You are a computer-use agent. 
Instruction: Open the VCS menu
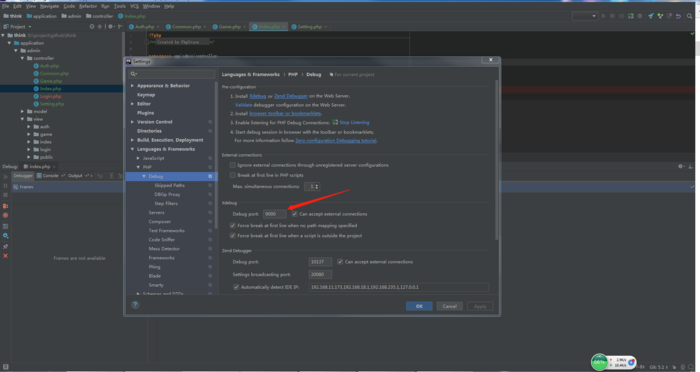pyautogui.click(x=134, y=6)
